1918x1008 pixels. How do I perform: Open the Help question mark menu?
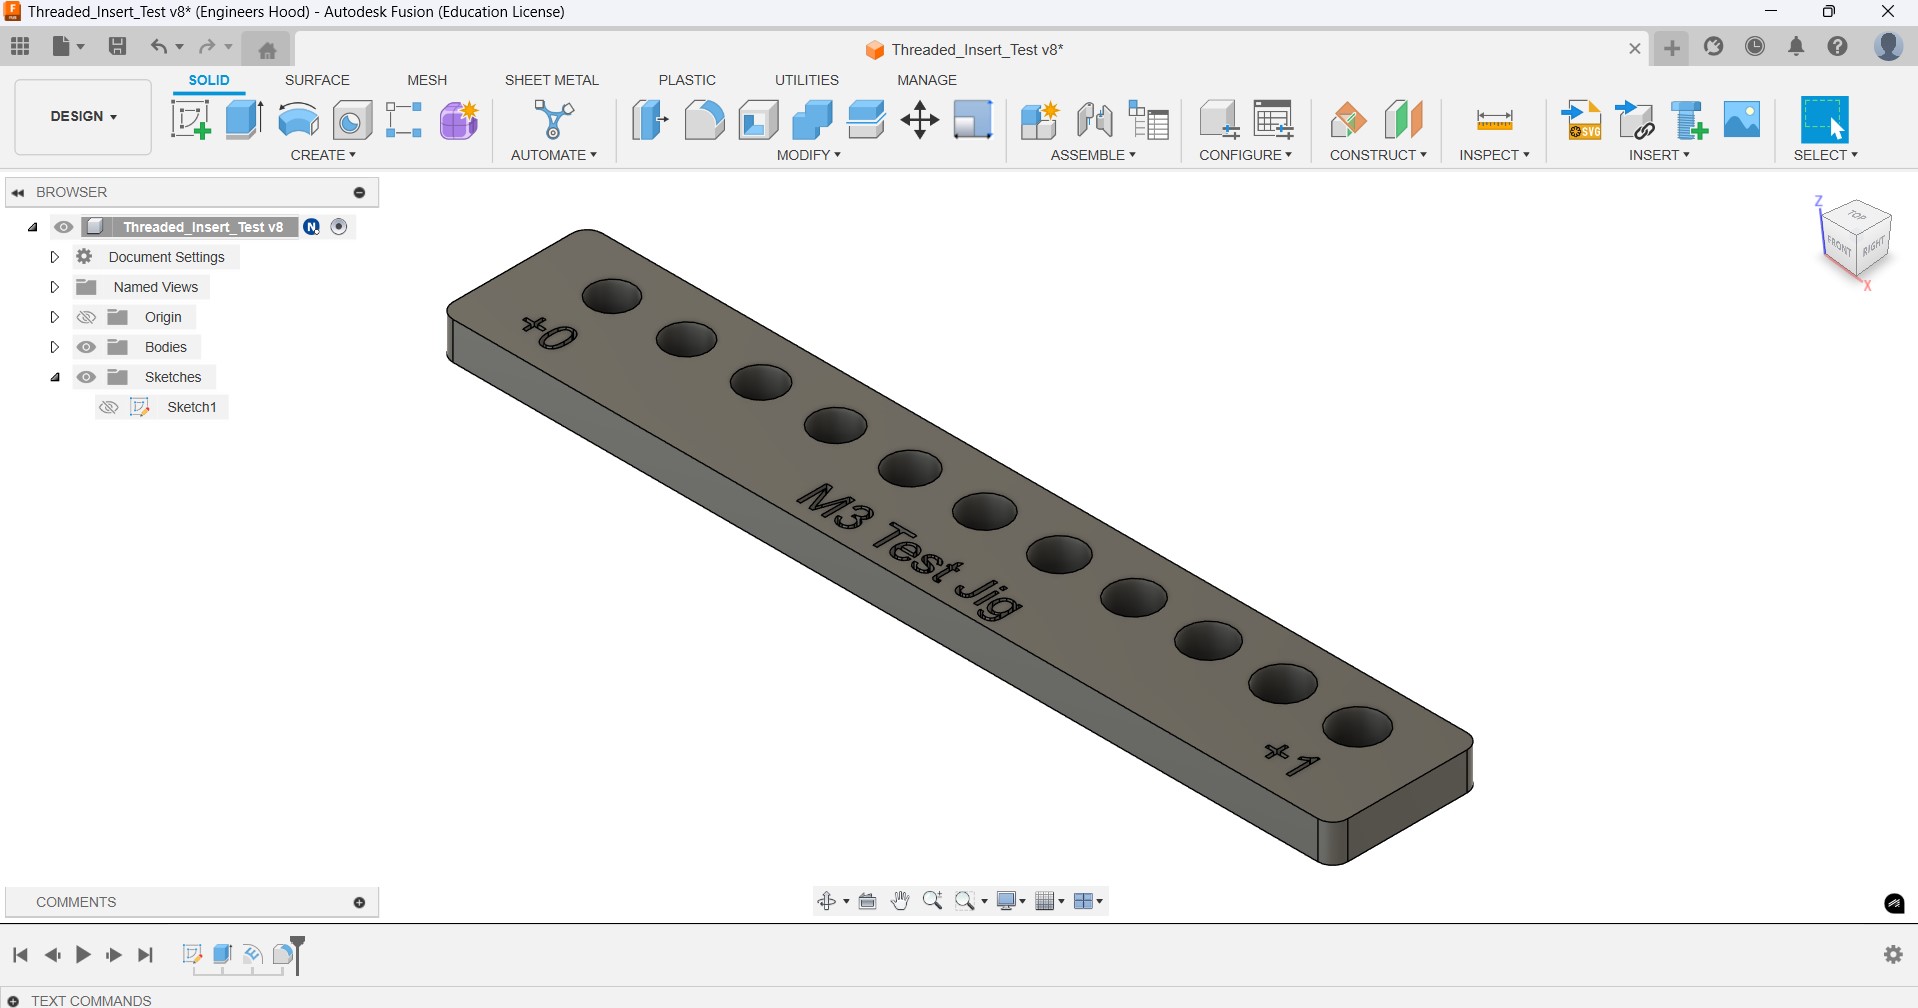(1838, 47)
